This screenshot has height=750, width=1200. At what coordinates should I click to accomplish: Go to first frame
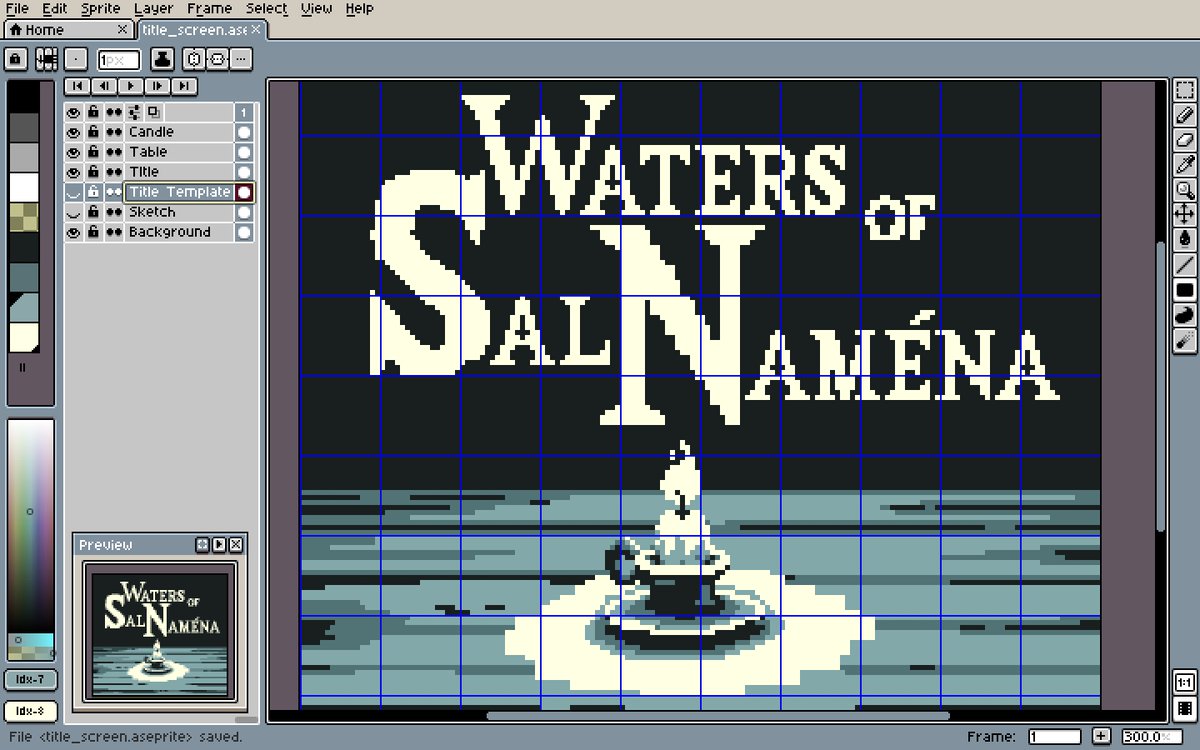(78, 86)
